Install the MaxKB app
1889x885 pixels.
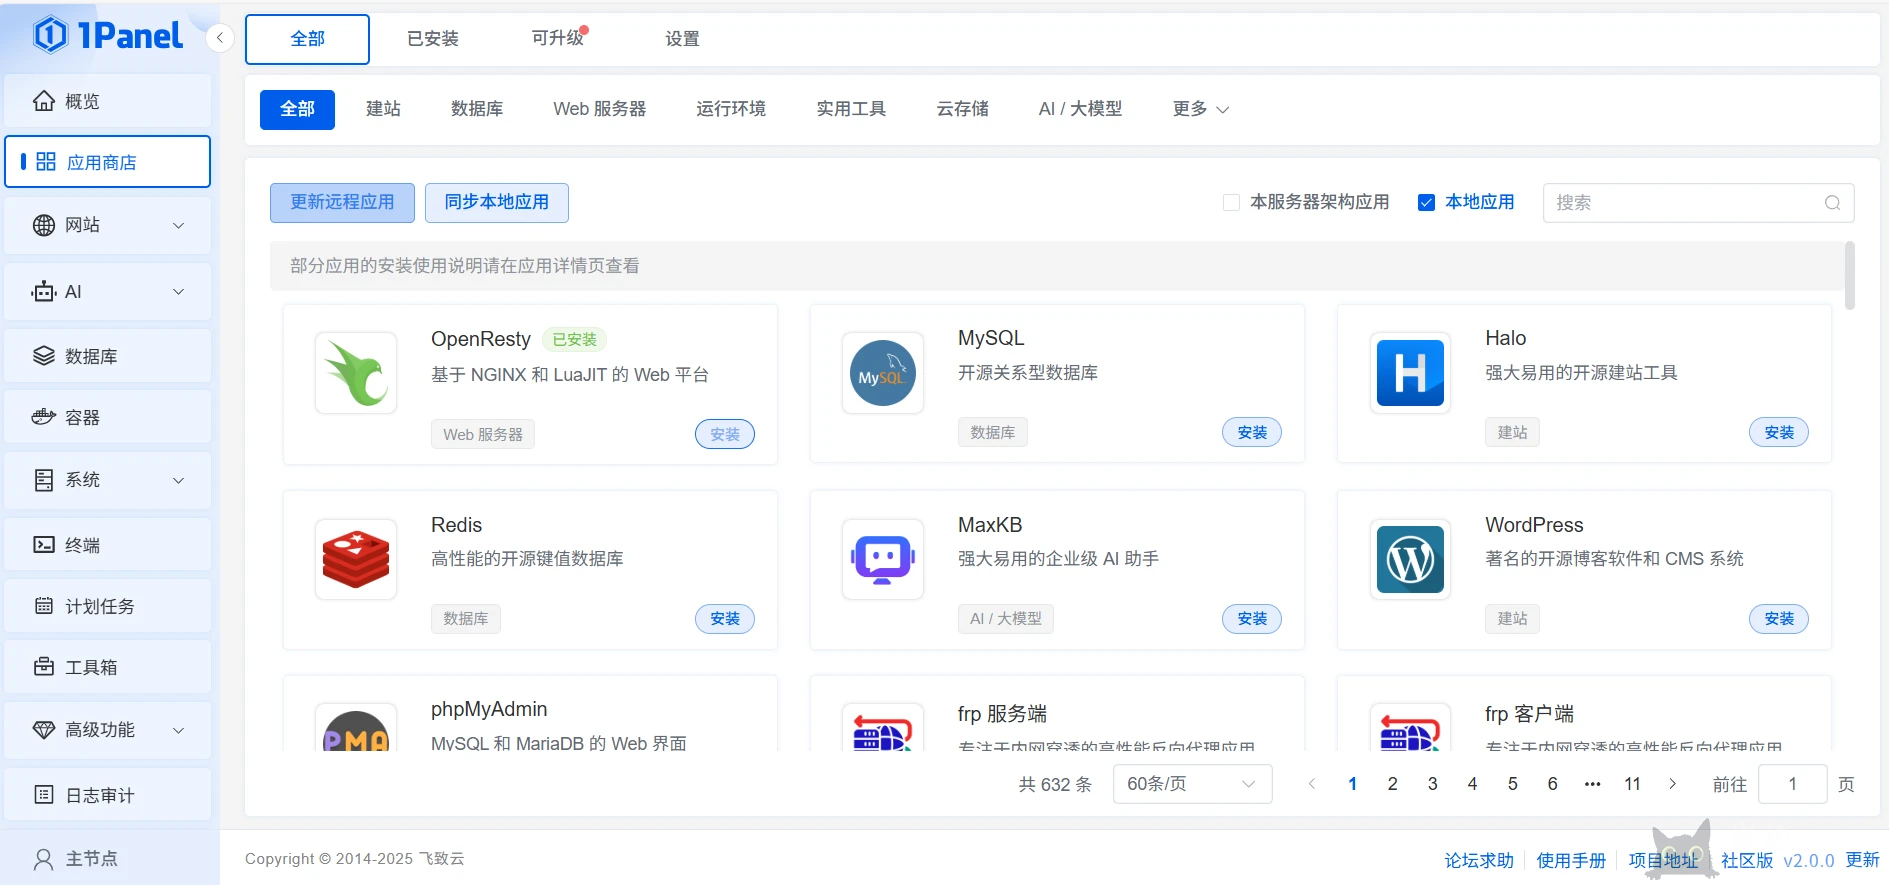1252,619
